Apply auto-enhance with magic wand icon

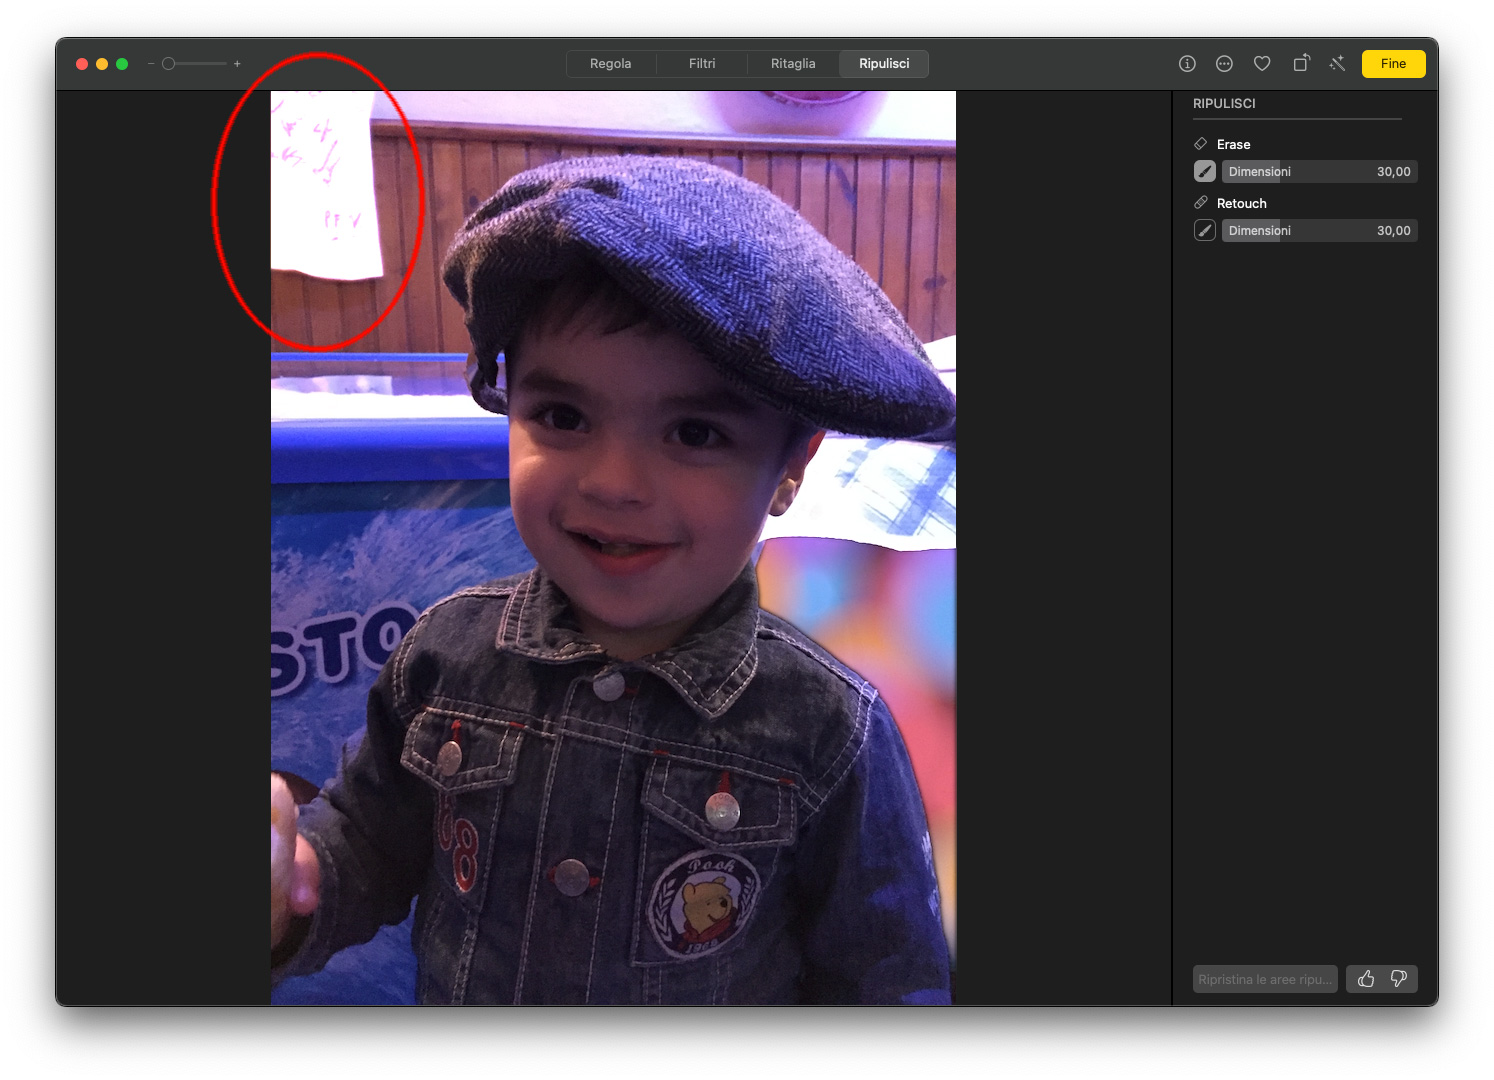(1337, 64)
